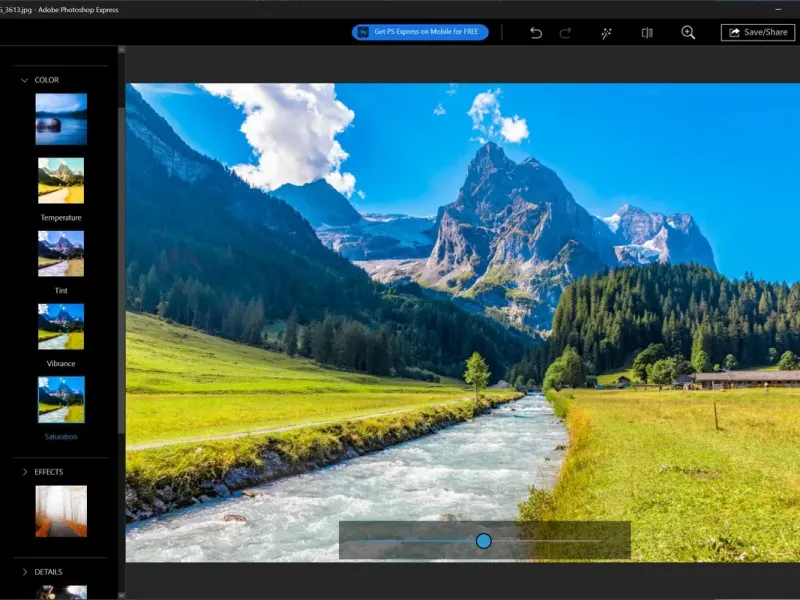Select the Tint adjustment thumbnail
The image size is (800, 600).
[x=61, y=254]
